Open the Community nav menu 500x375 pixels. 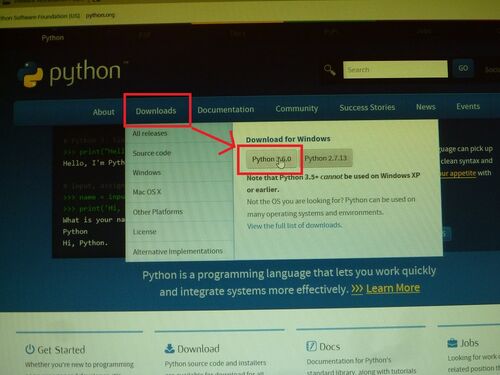(297, 108)
